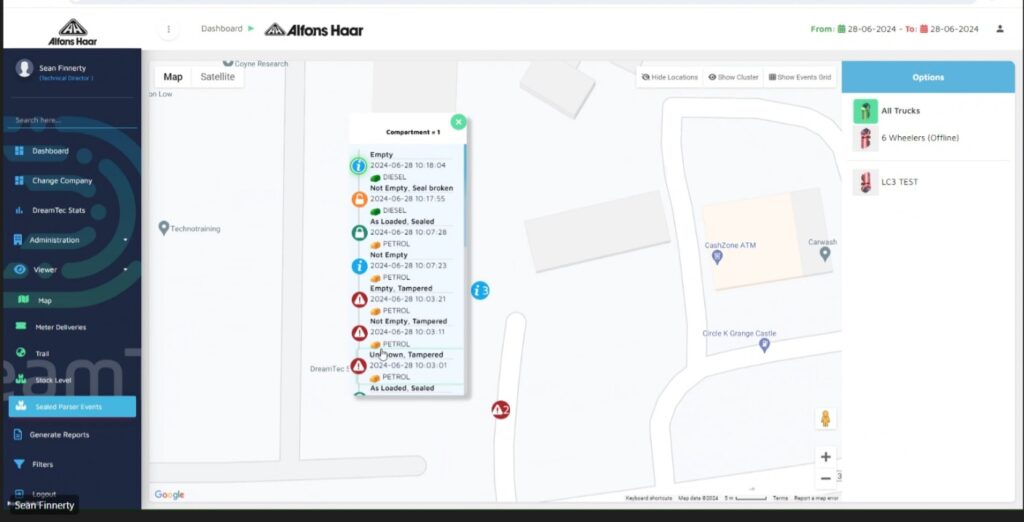This screenshot has width=1024, height=522.
Task: Select the LC3 TEST truck
Action: click(899, 182)
